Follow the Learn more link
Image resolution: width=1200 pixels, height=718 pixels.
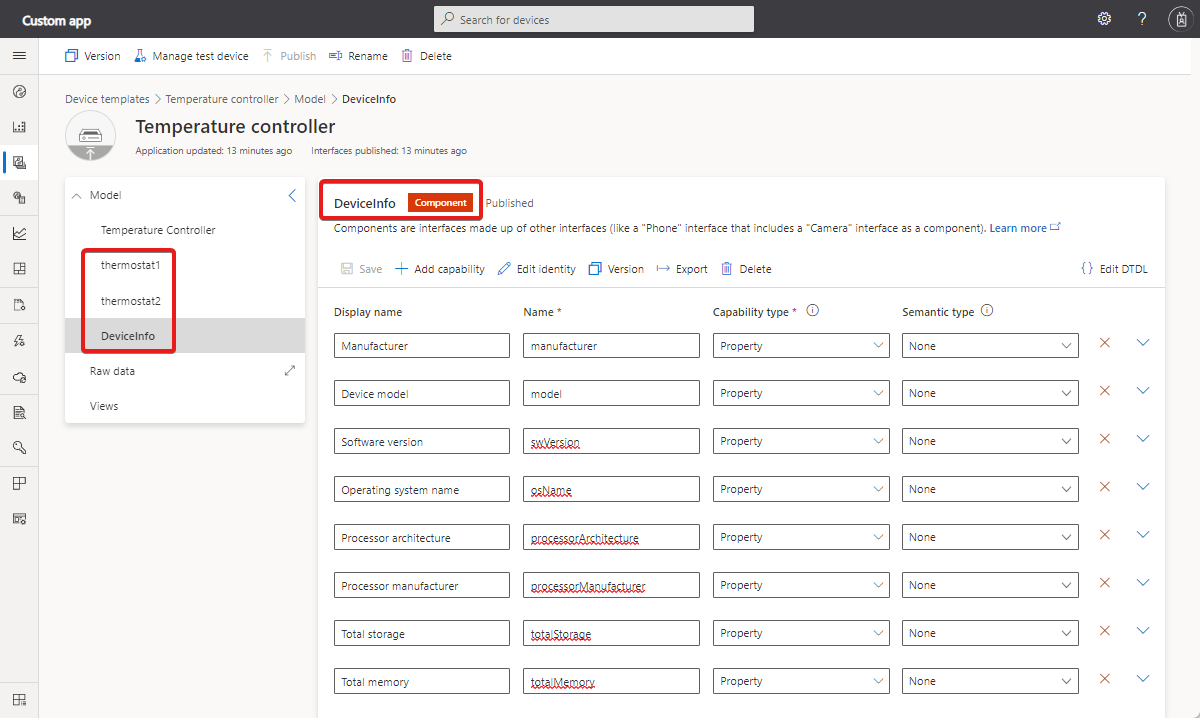tap(1018, 228)
